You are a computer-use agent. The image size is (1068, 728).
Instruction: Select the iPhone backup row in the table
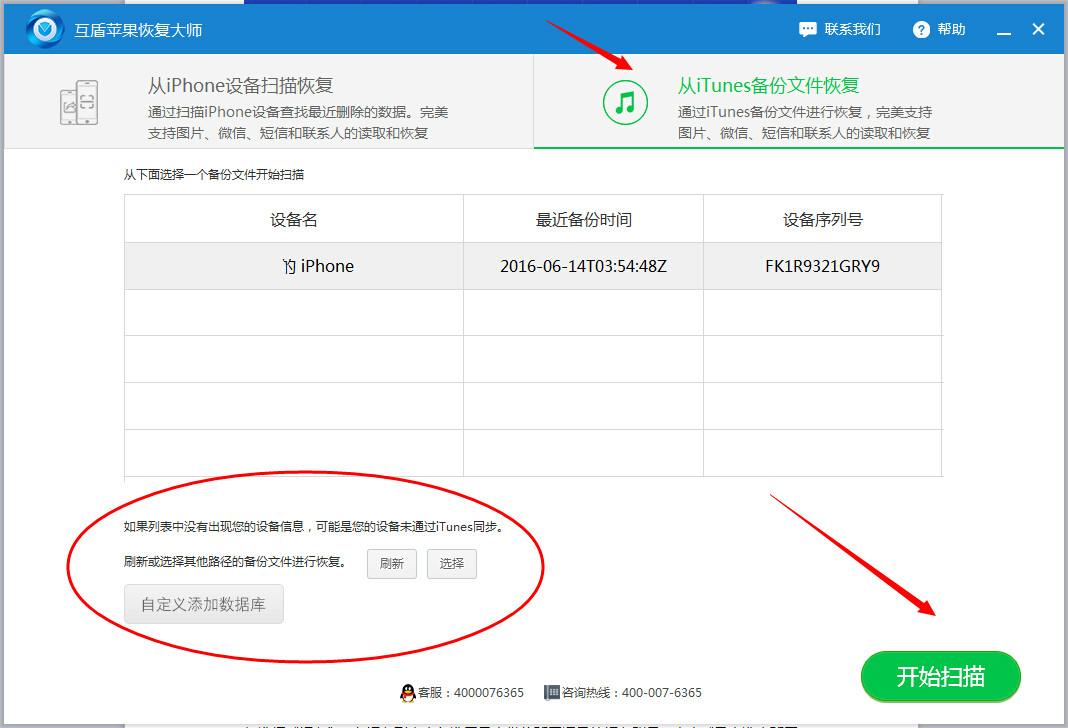pyautogui.click(x=318, y=266)
